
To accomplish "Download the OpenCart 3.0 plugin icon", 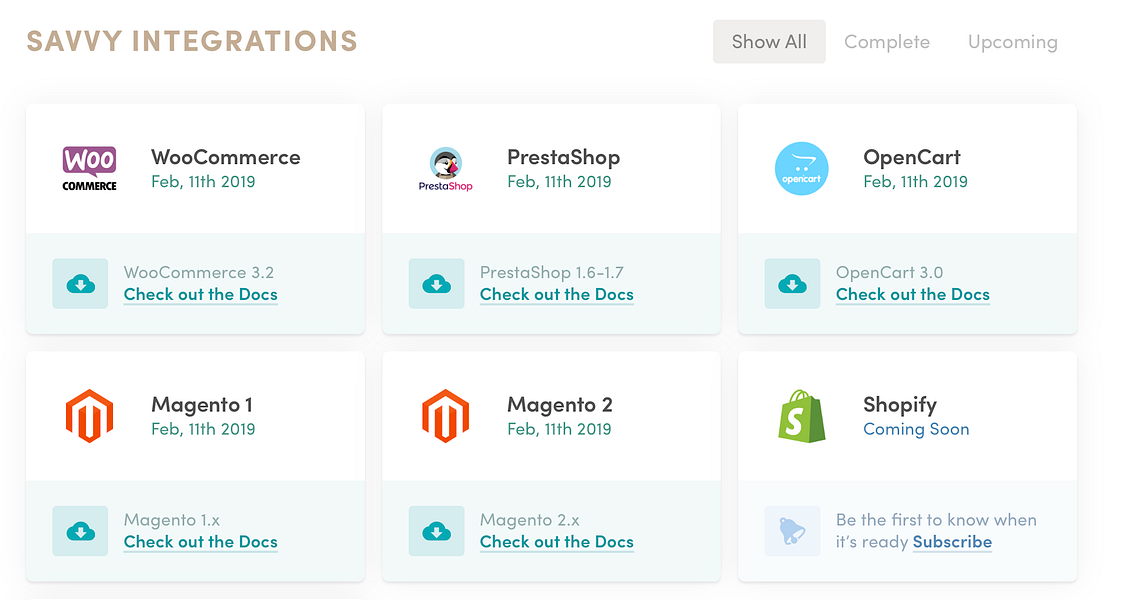I will [x=793, y=284].
